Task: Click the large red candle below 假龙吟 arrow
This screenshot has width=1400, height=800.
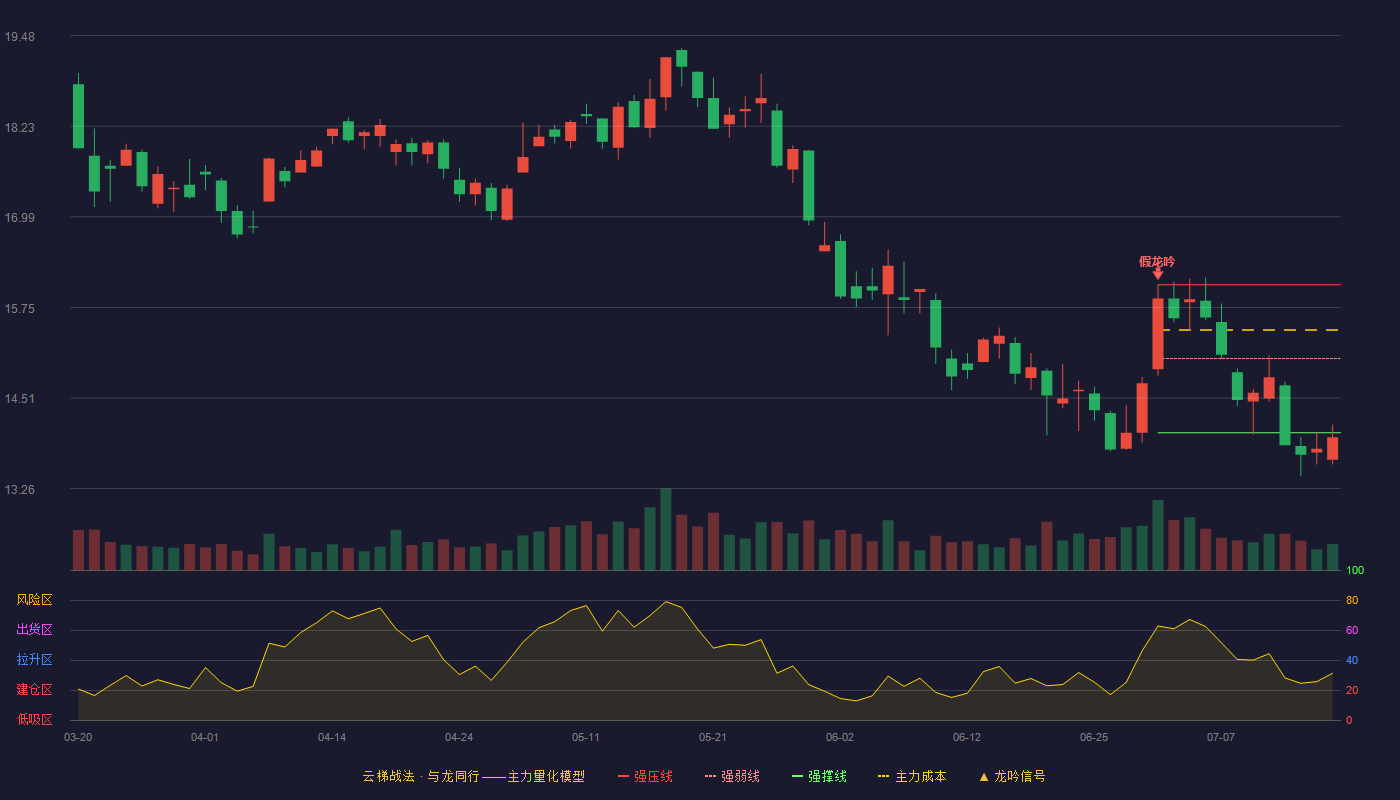Action: (x=1158, y=334)
